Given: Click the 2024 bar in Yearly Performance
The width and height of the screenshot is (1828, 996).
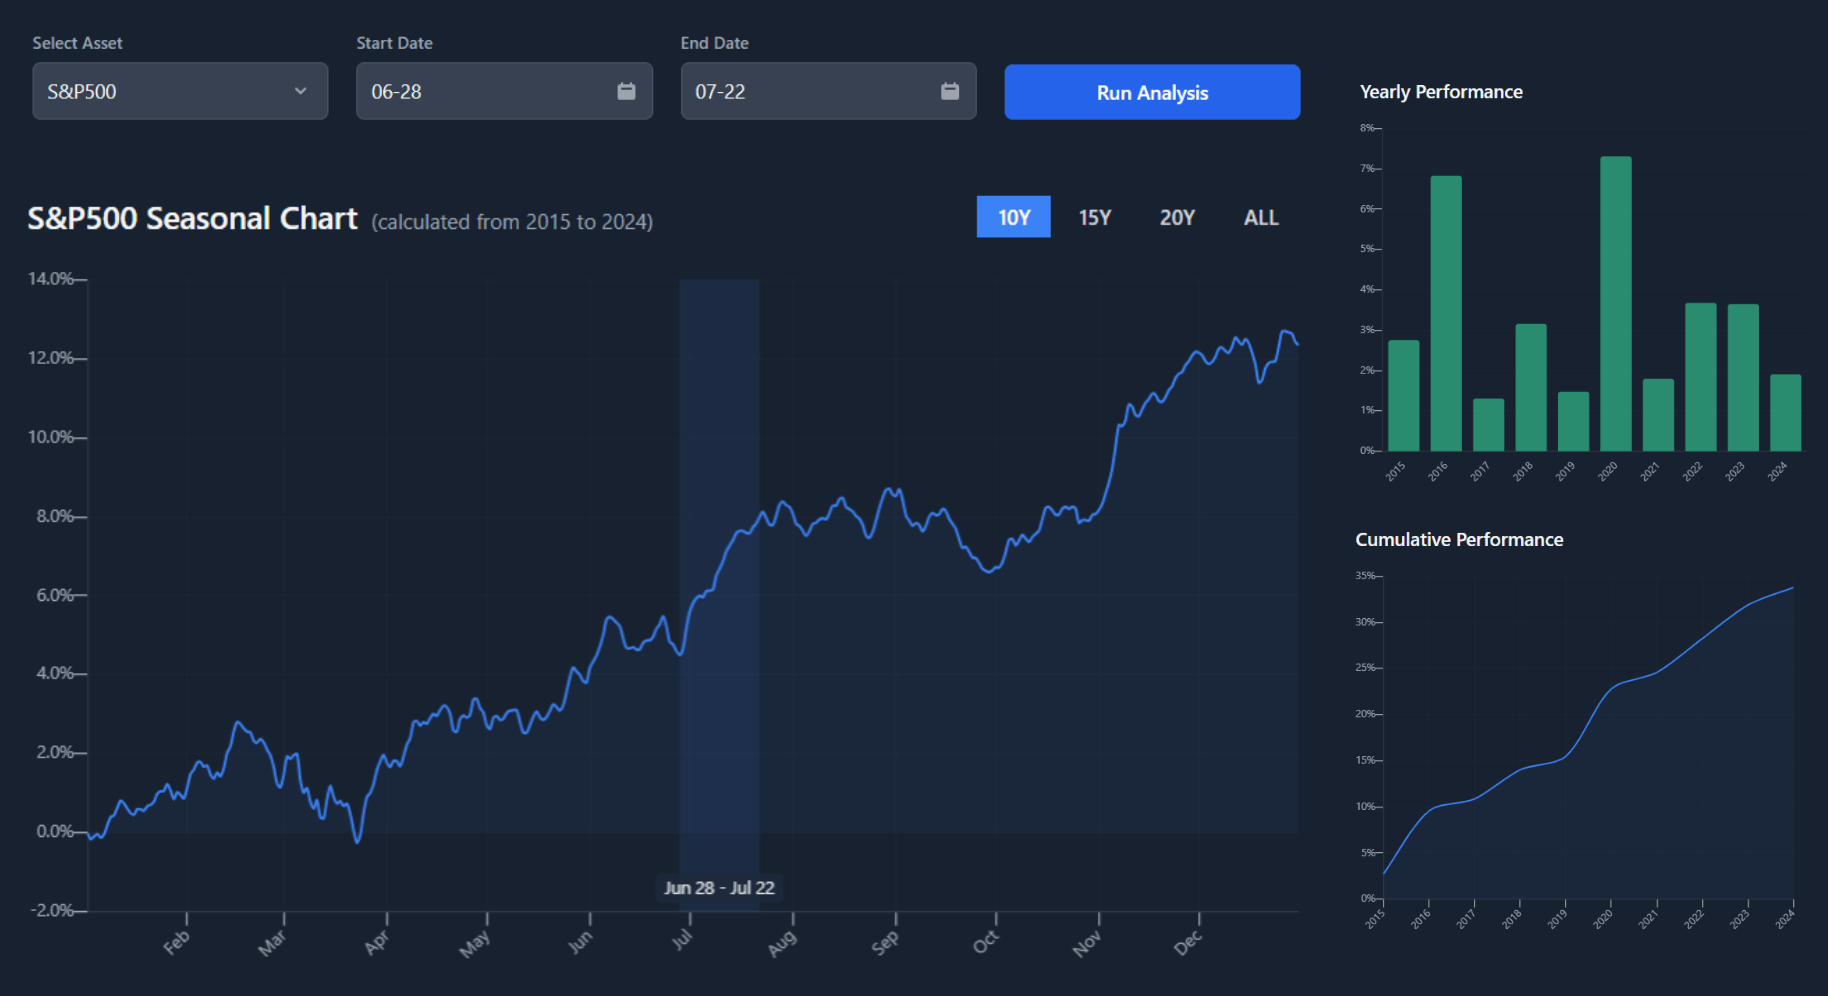Looking at the screenshot, I should [x=1786, y=413].
